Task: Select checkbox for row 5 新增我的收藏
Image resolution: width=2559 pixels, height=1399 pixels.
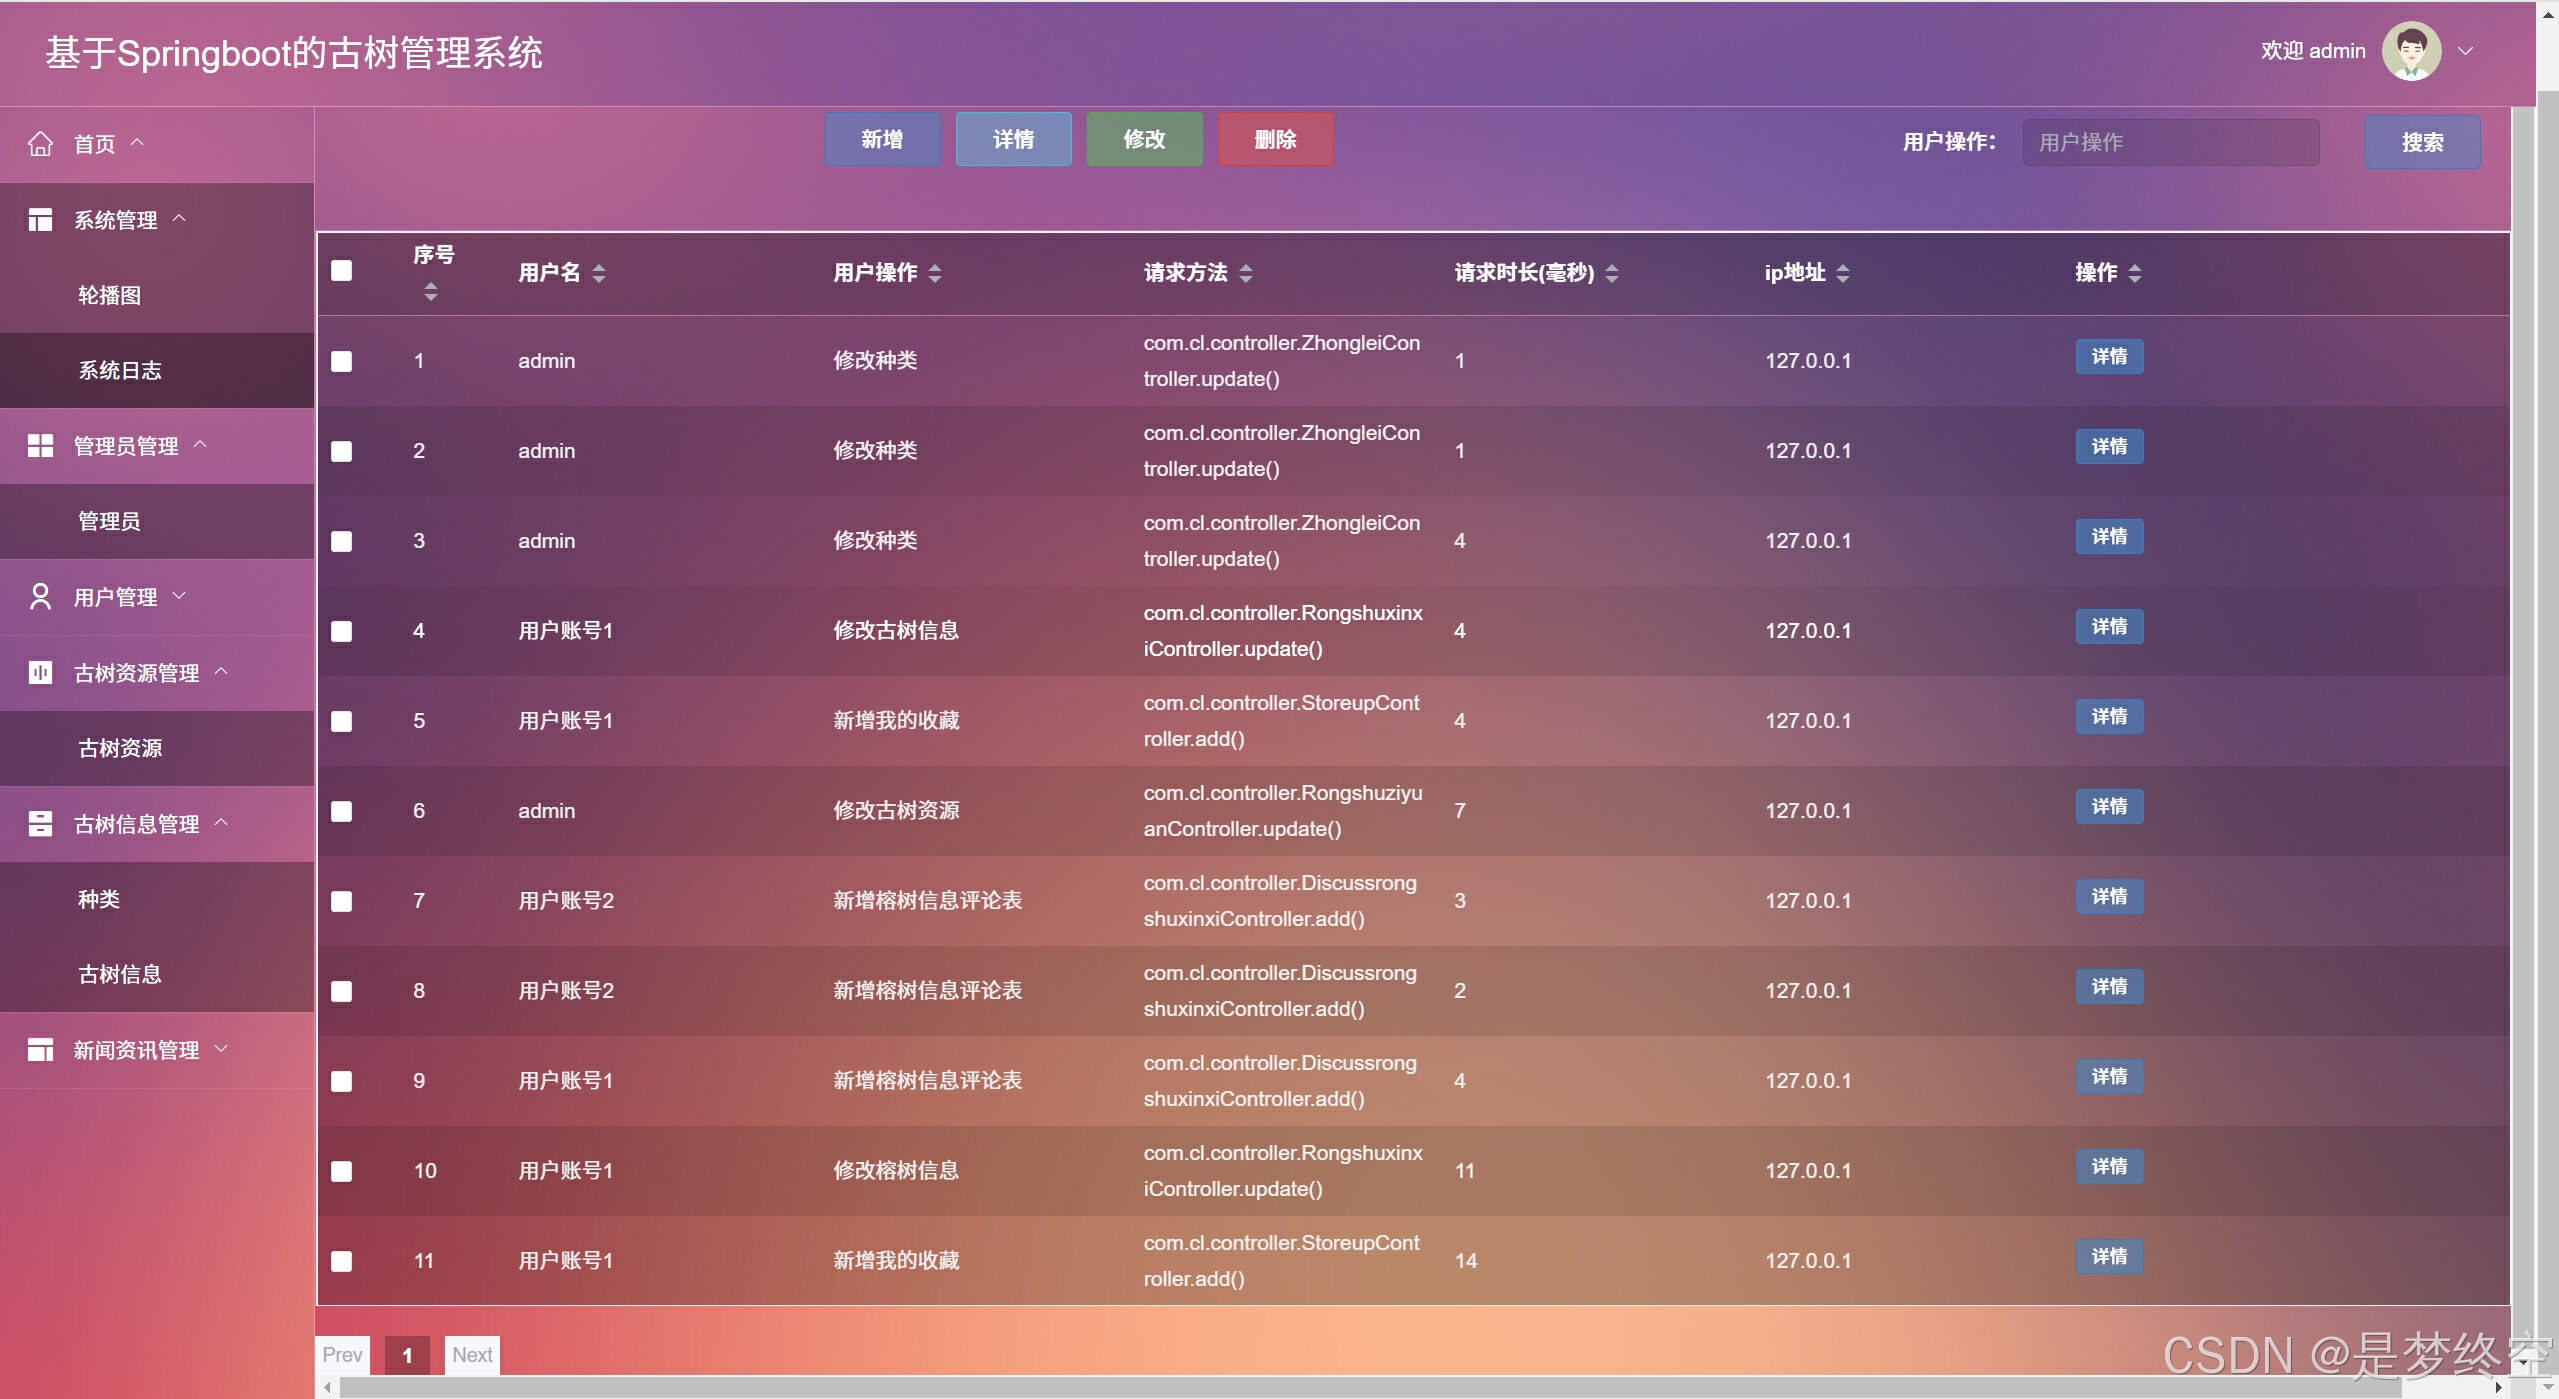Action: [x=342, y=721]
